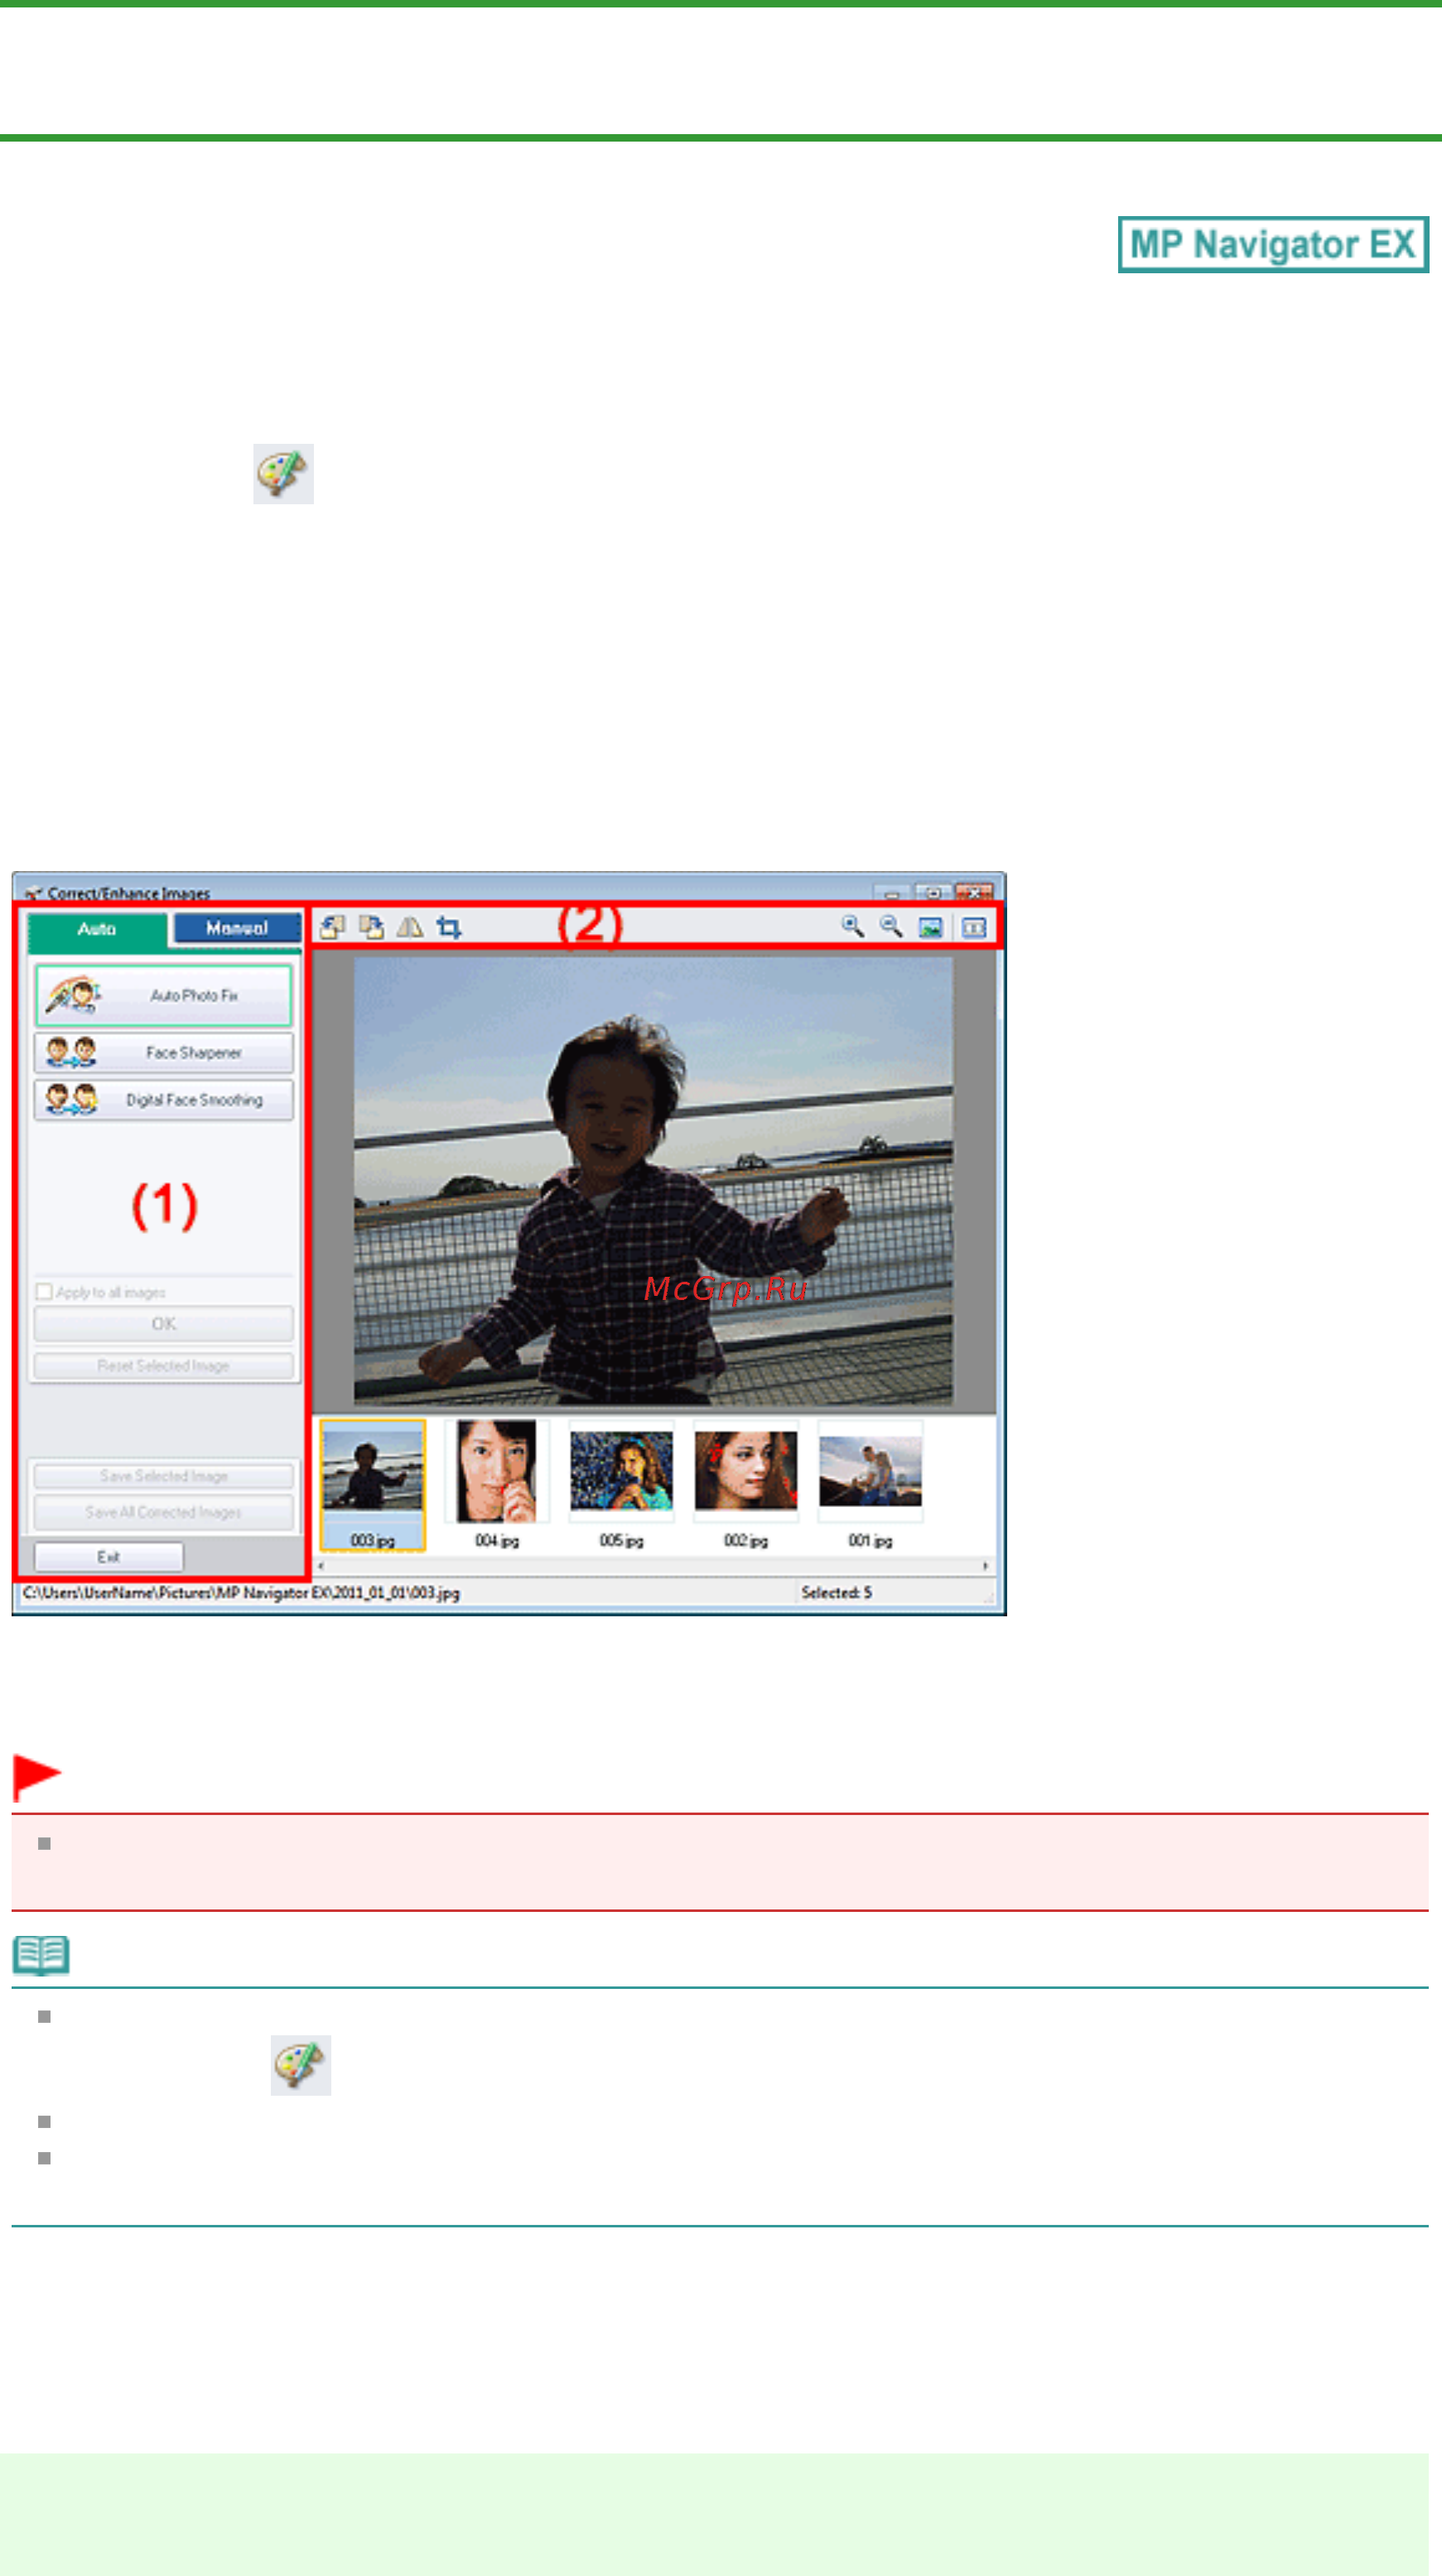Click the palette icon above the screenshot
Screen dimensions: 1442x2576
pos(283,473)
